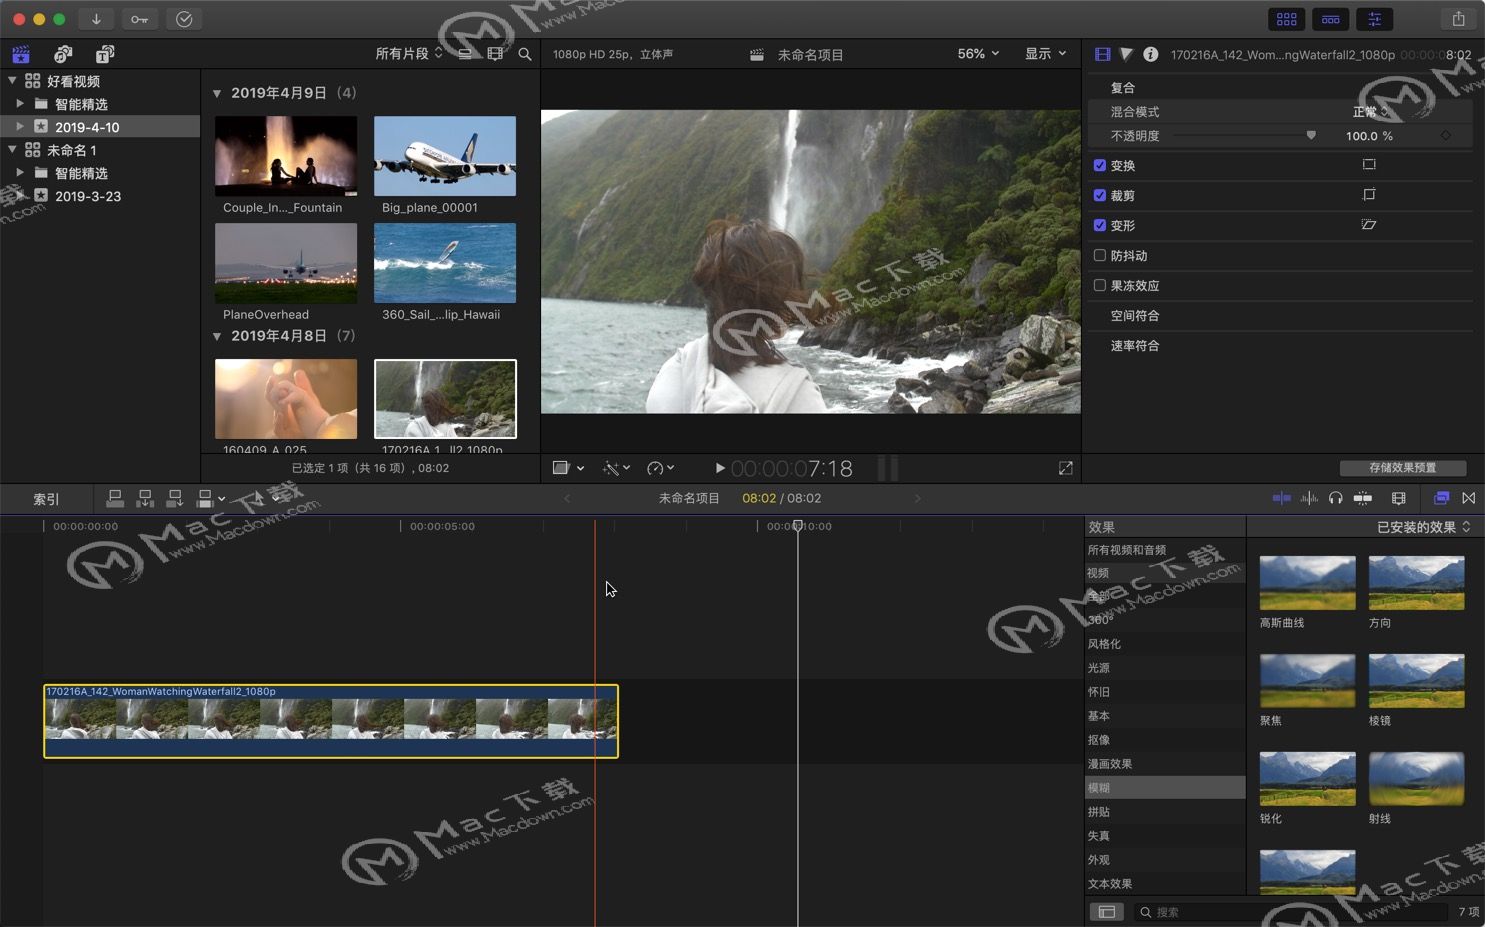
Task: Open the viewer transform tool dropdown
Action: pos(568,468)
